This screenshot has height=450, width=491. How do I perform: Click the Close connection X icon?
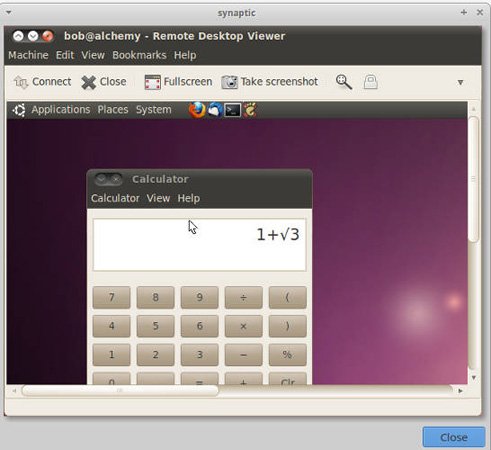pyautogui.click(x=89, y=82)
